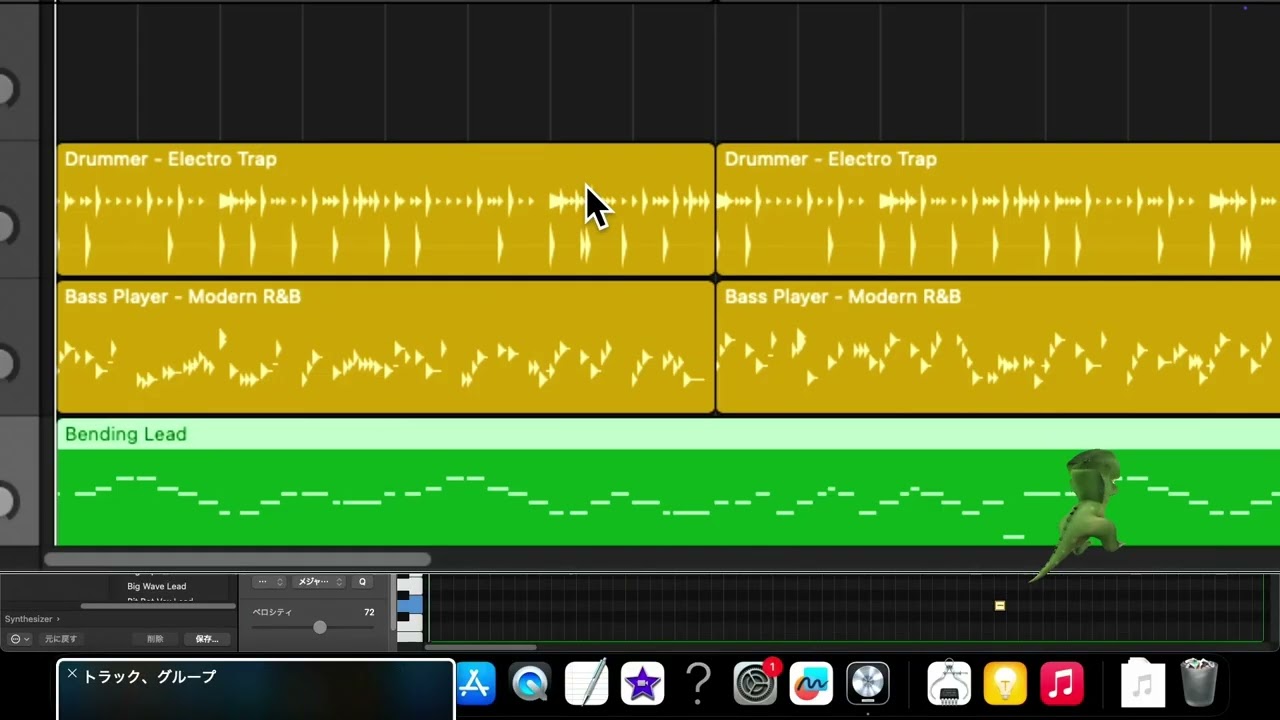This screenshot has height=720, width=1280.
Task: Open App Store from the dock
Action: pyautogui.click(x=476, y=684)
